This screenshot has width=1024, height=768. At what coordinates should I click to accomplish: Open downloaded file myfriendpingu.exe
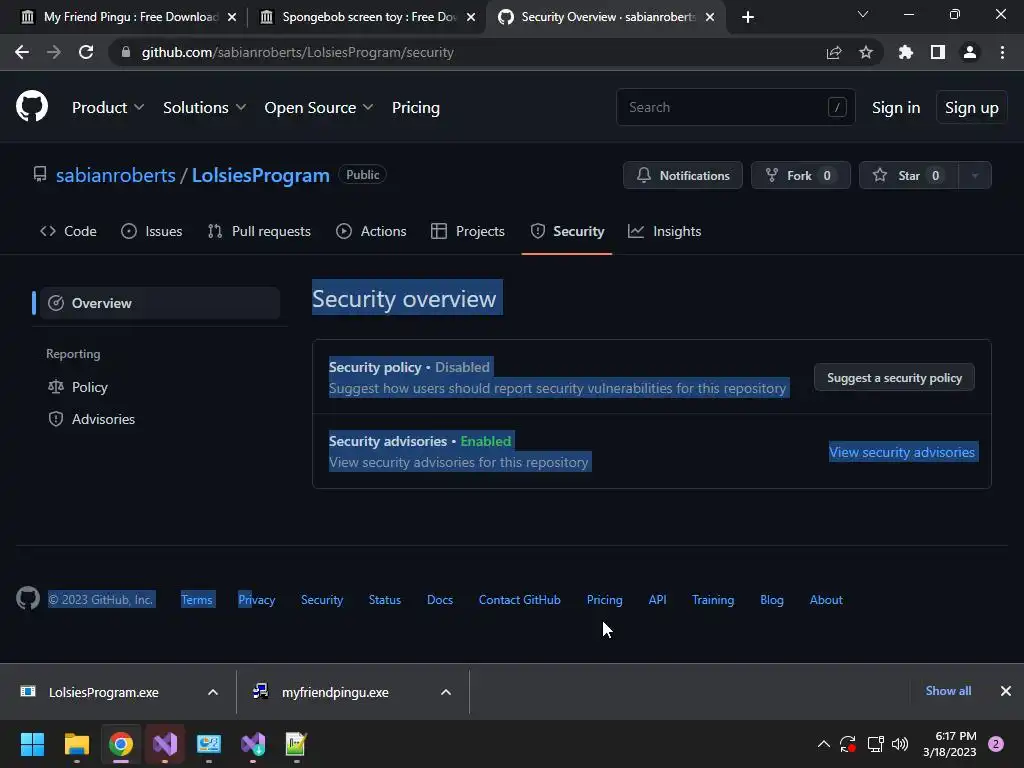coord(335,692)
